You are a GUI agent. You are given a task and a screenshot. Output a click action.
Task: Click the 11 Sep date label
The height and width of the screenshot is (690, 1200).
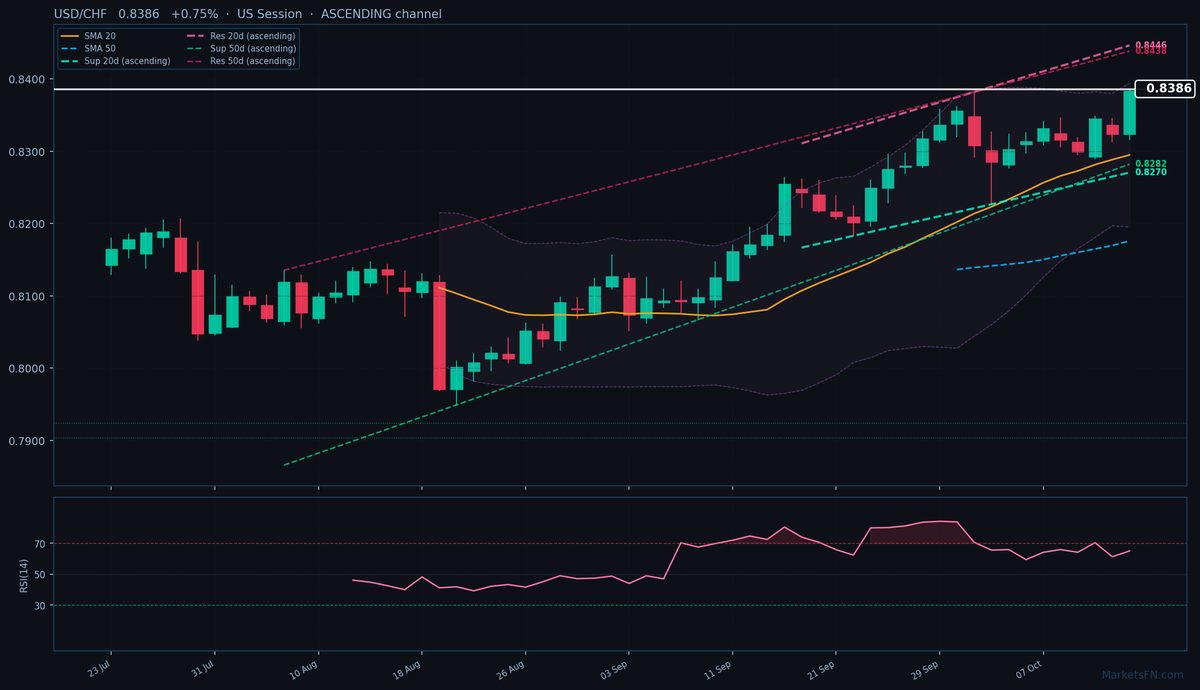(x=719, y=668)
